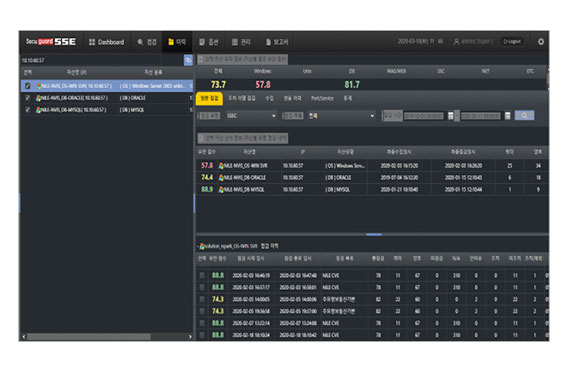Image resolution: width=568 pixels, height=365 pixels.
Task: Click the end date input field
Action: (x=481, y=116)
